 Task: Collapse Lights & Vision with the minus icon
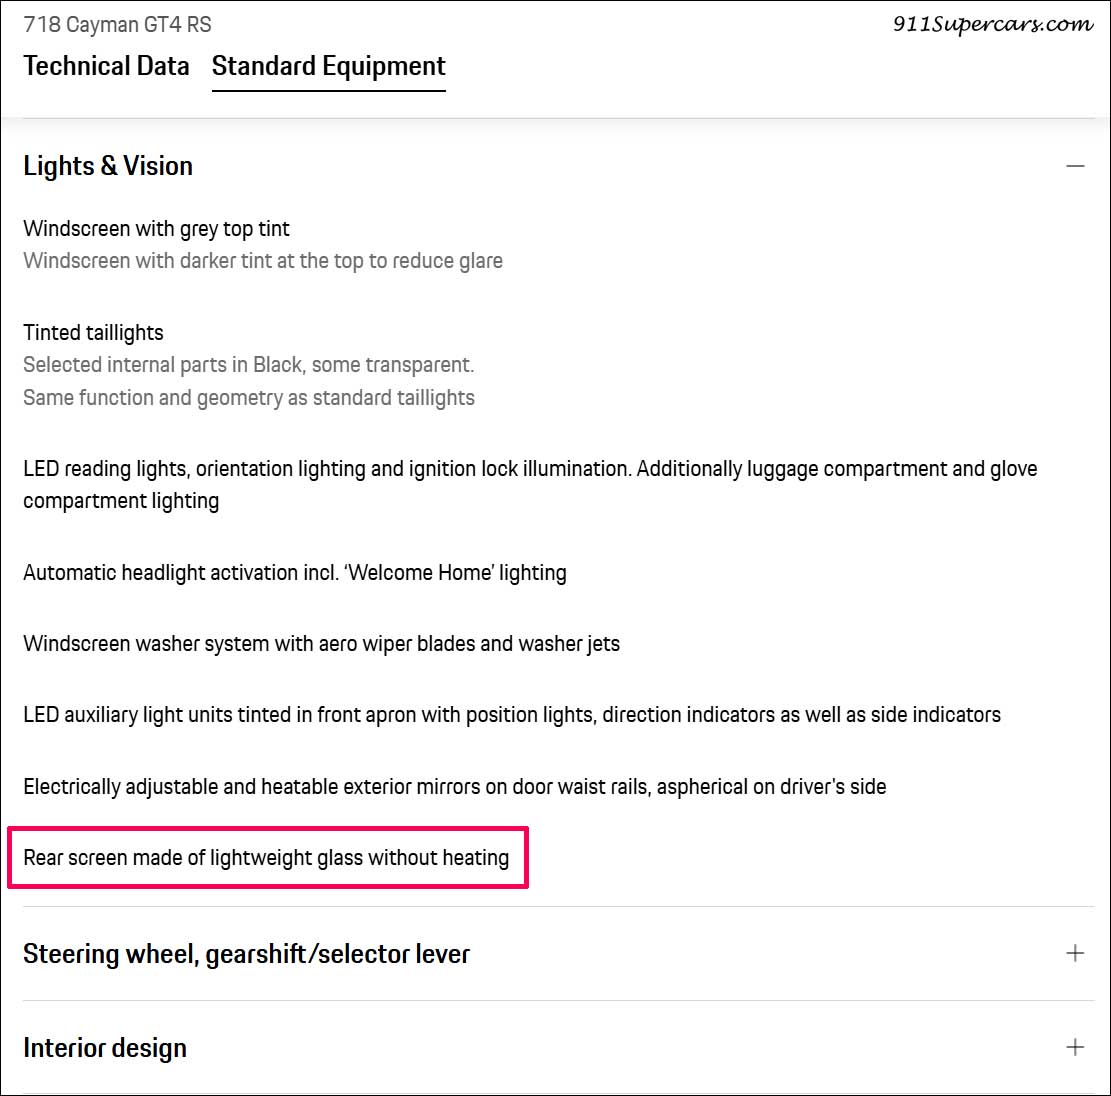pyautogui.click(x=1075, y=166)
